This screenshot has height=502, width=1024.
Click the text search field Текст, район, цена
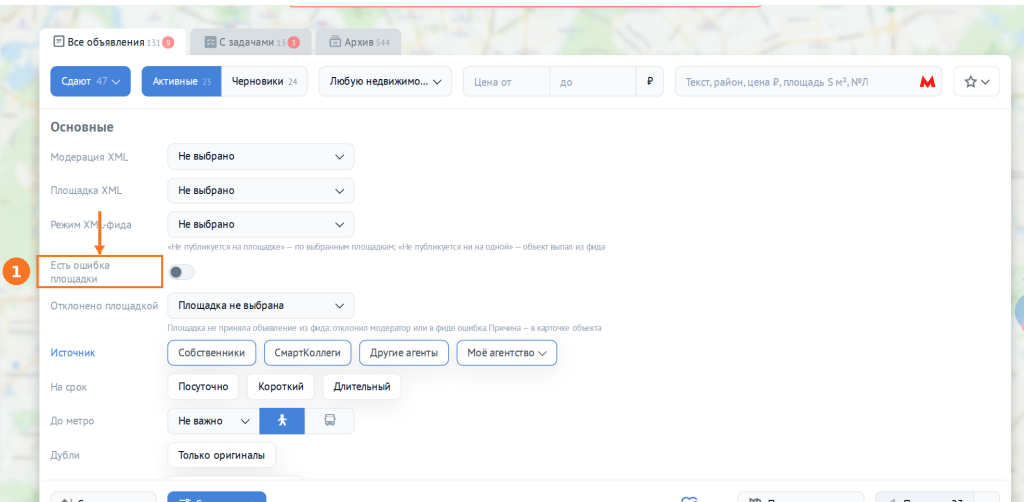(808, 82)
